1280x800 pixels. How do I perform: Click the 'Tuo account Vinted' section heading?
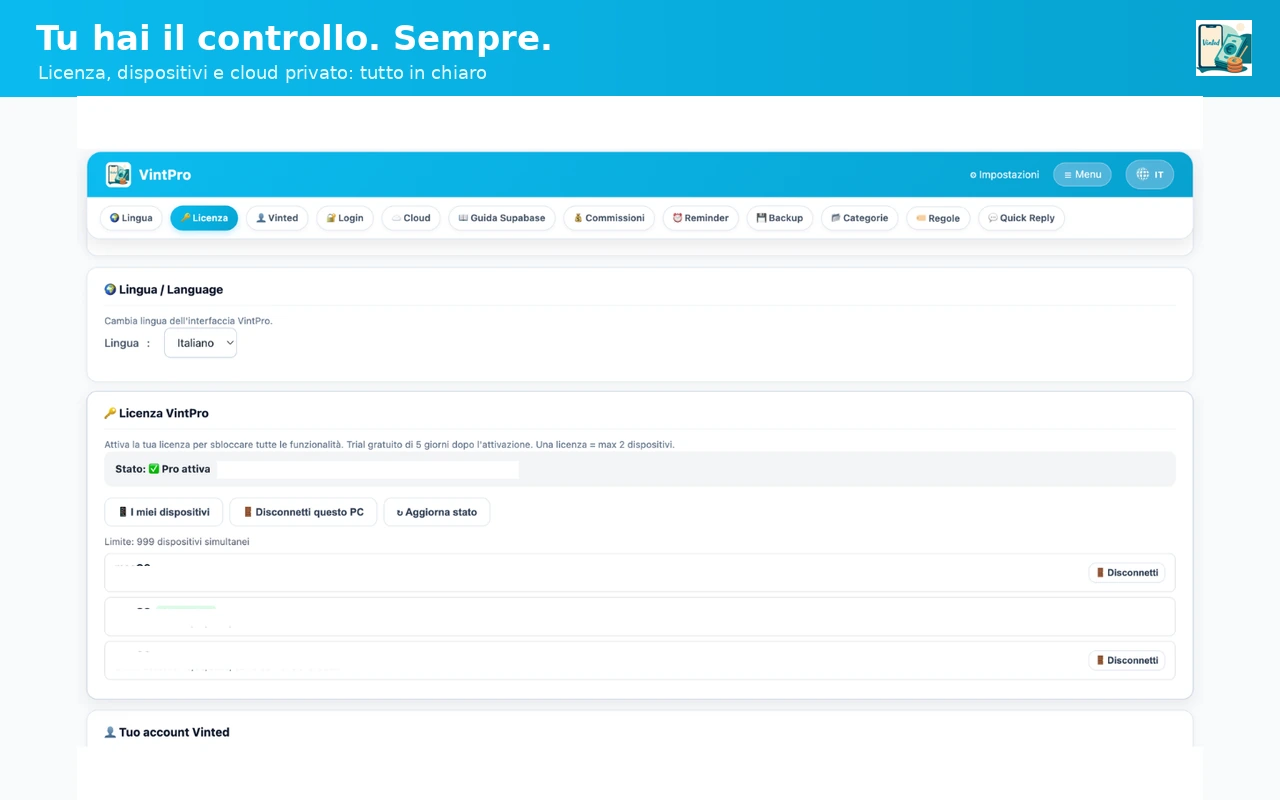174,732
